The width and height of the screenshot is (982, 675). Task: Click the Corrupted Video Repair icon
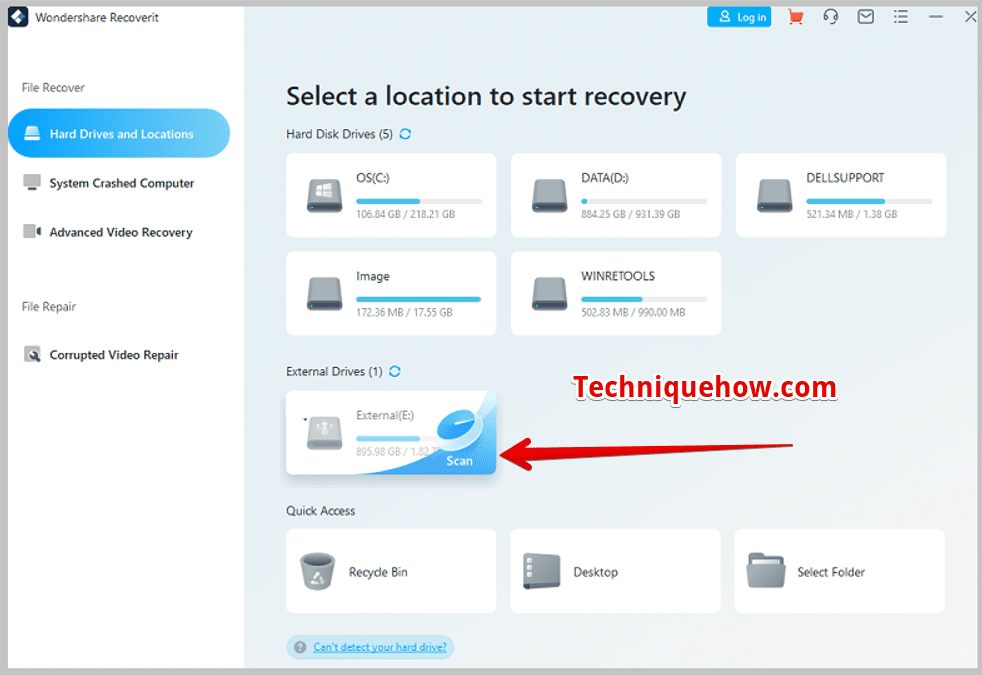point(33,354)
